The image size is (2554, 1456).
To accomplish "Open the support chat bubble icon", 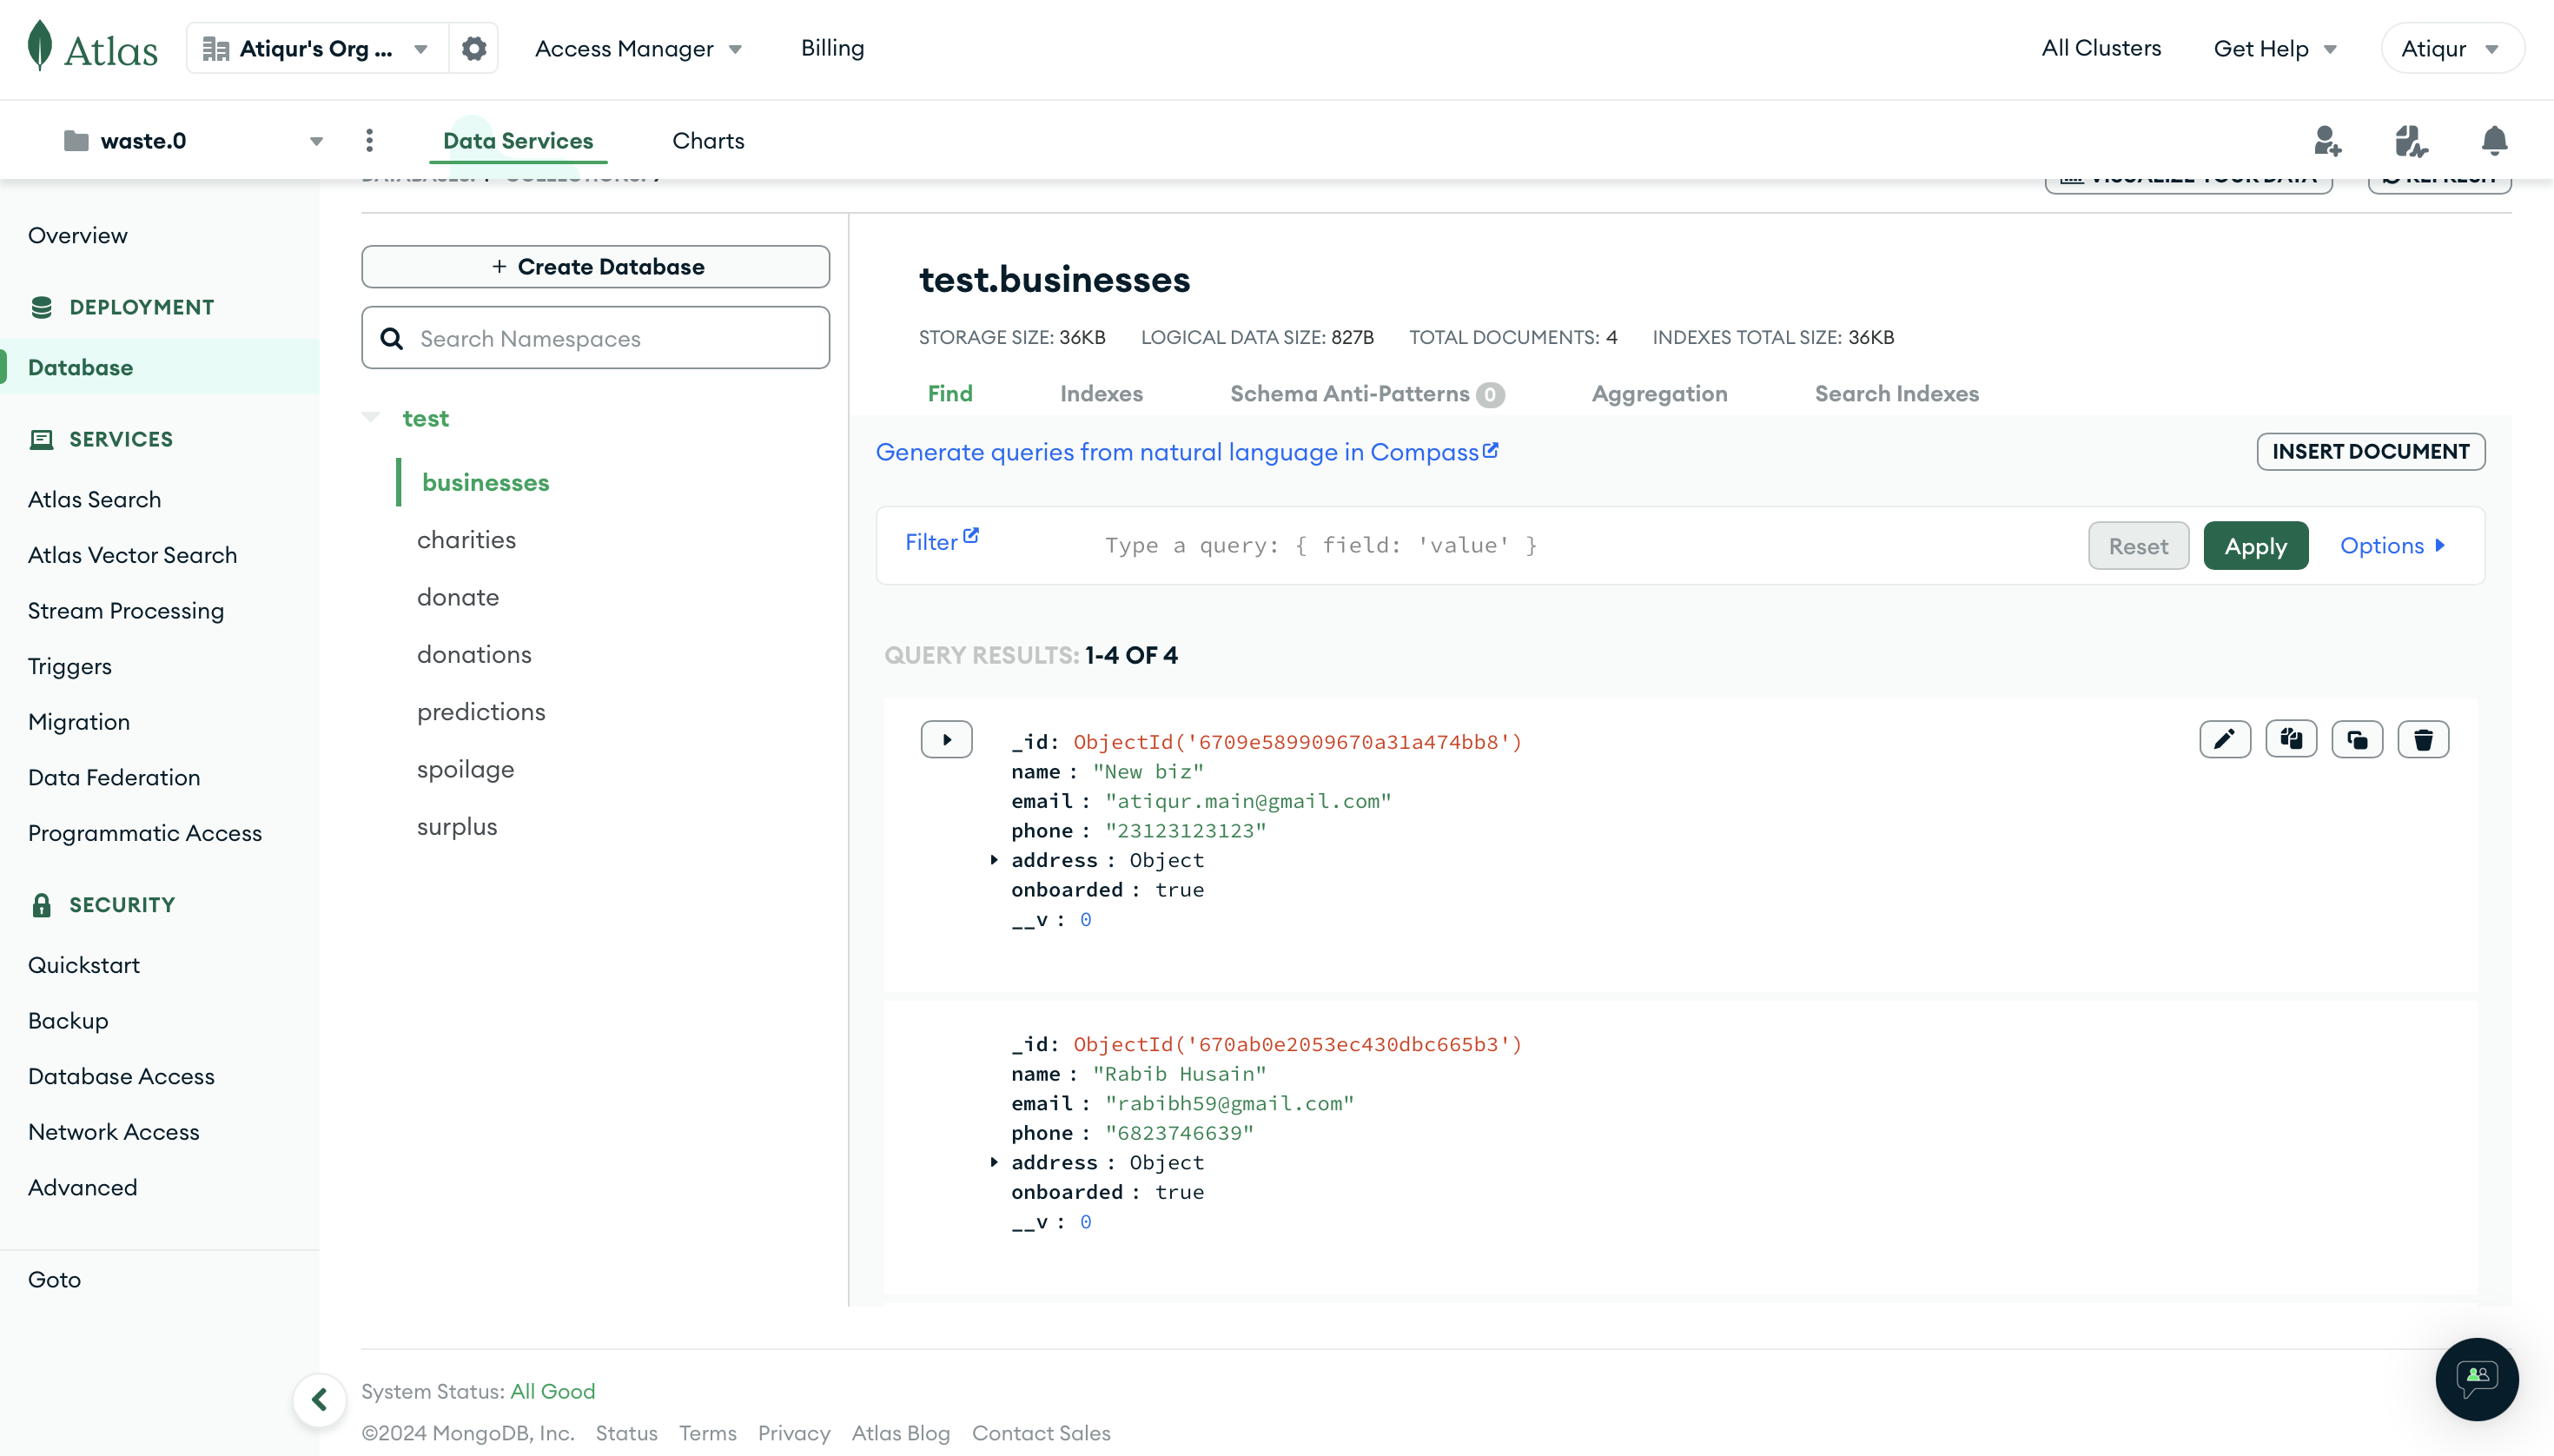I will pyautogui.click(x=2476, y=1379).
